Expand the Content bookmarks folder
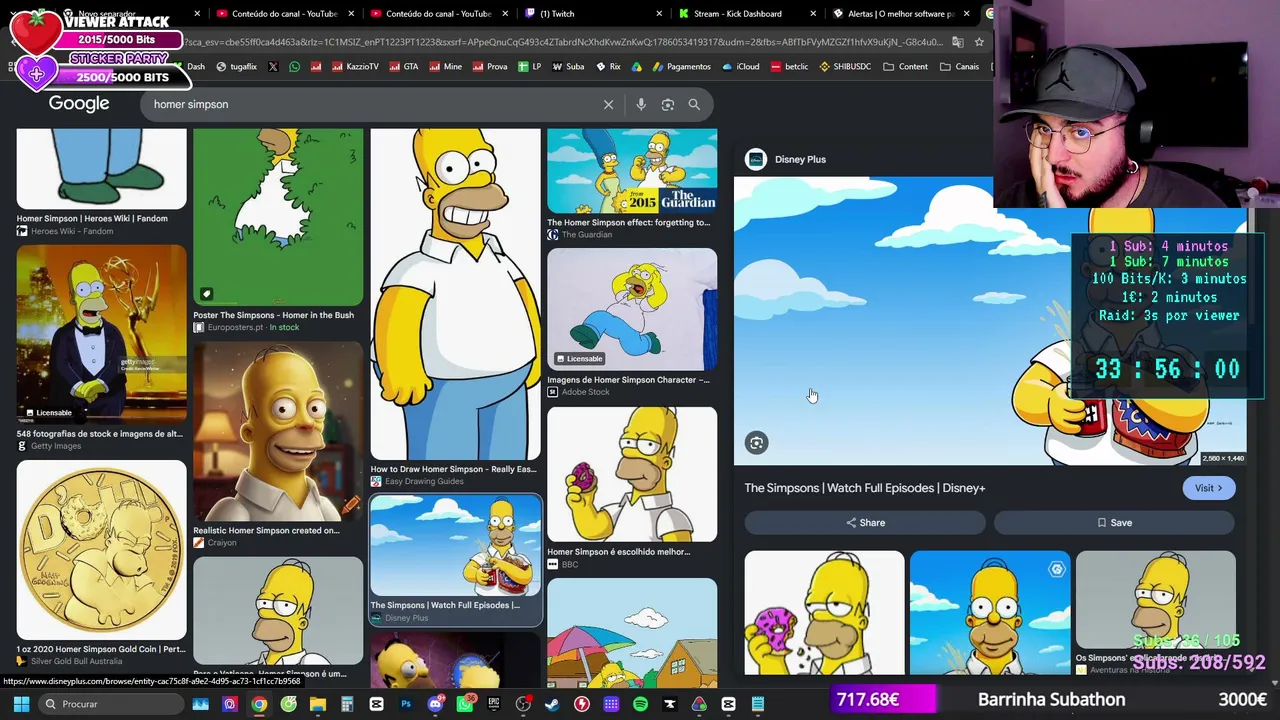This screenshot has height=720, width=1280. tap(905, 67)
